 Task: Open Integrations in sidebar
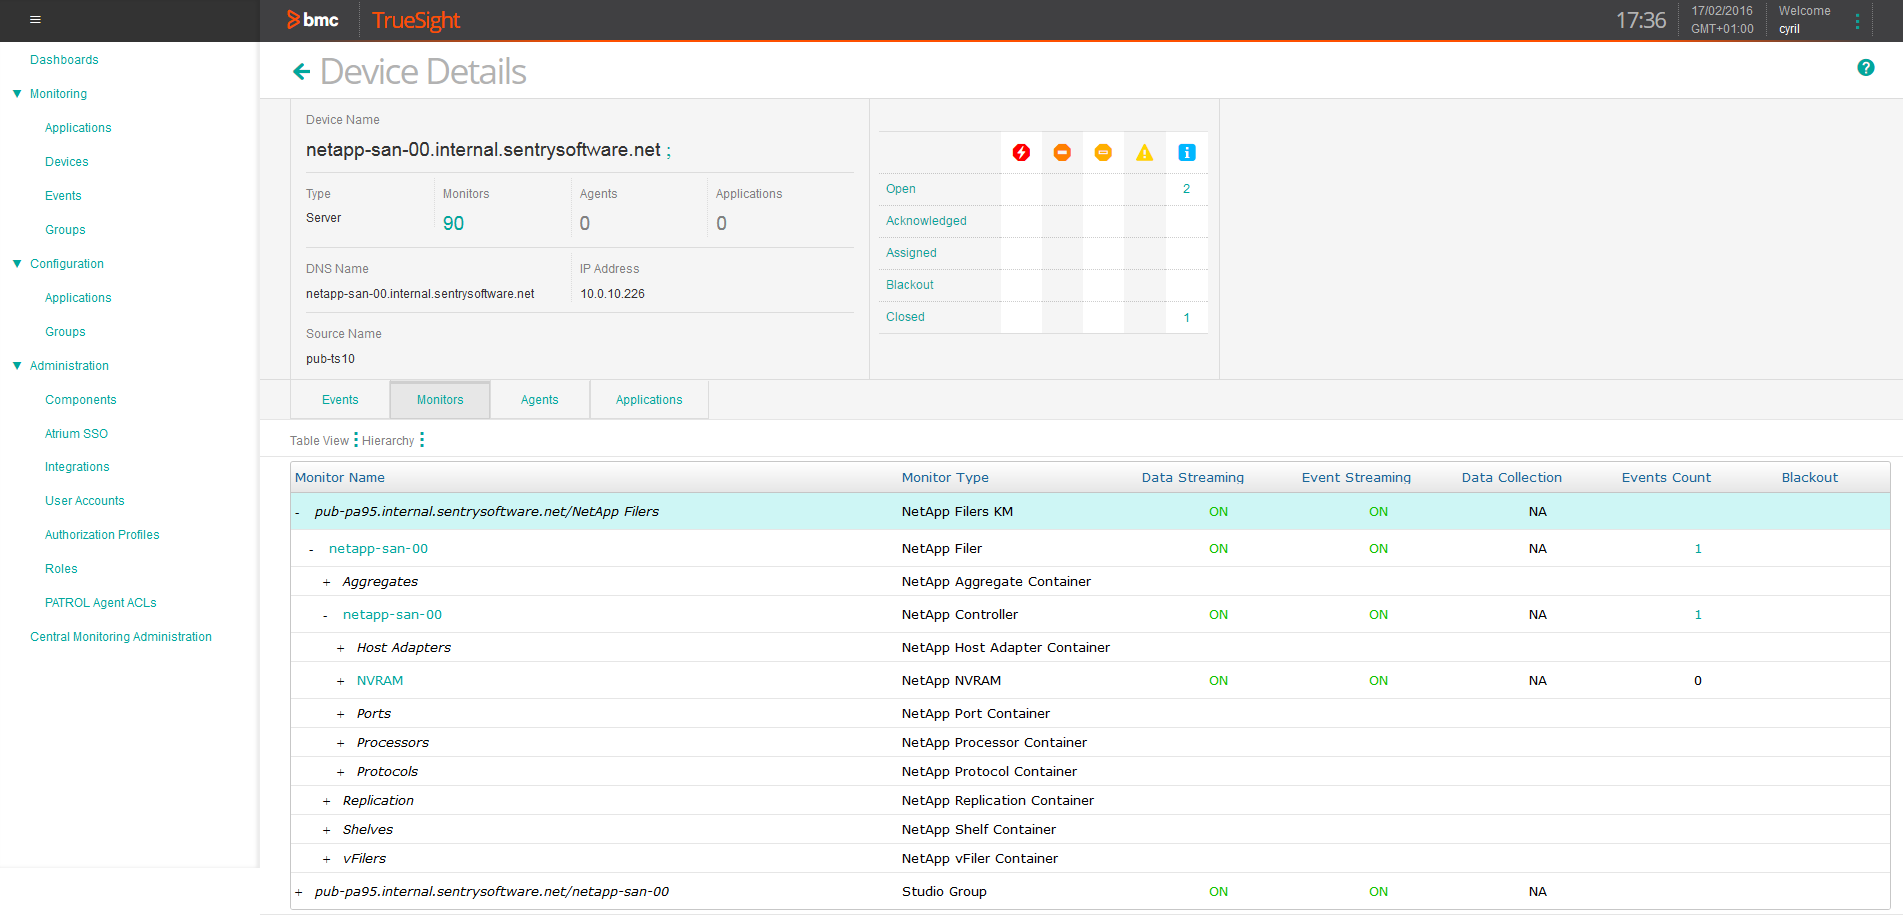(77, 467)
